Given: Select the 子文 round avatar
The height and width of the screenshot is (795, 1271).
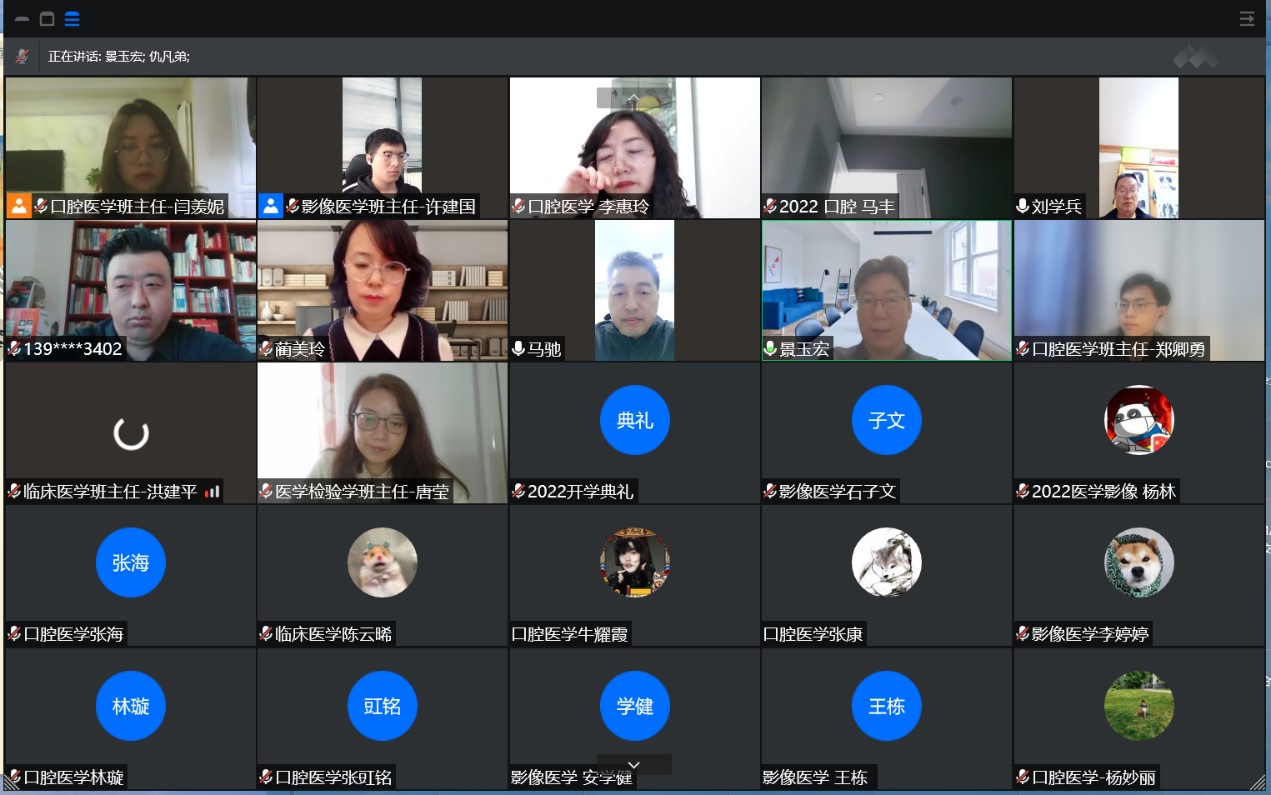Looking at the screenshot, I should [886, 420].
